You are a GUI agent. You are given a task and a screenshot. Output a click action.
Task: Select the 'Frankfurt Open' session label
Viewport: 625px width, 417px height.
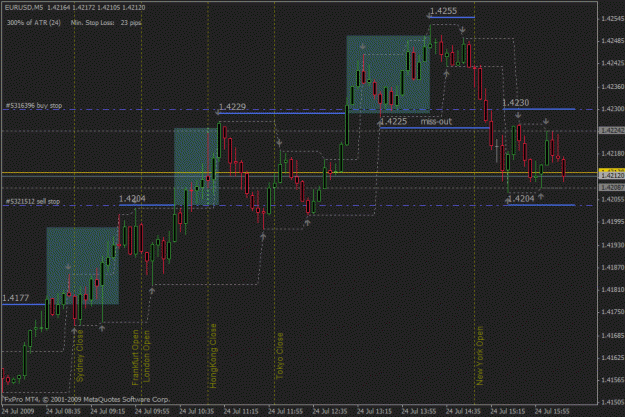point(136,357)
